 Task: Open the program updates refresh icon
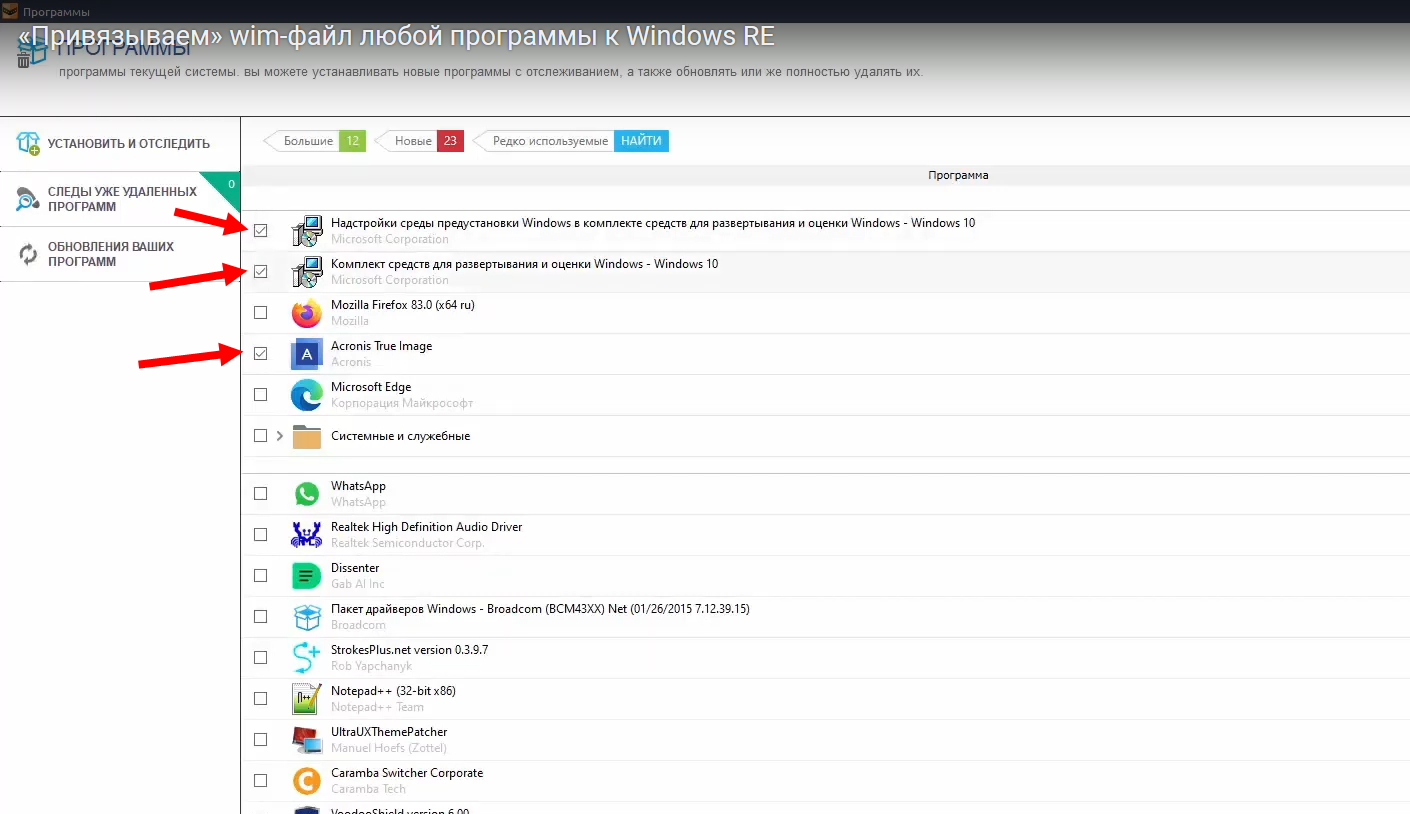coord(28,254)
